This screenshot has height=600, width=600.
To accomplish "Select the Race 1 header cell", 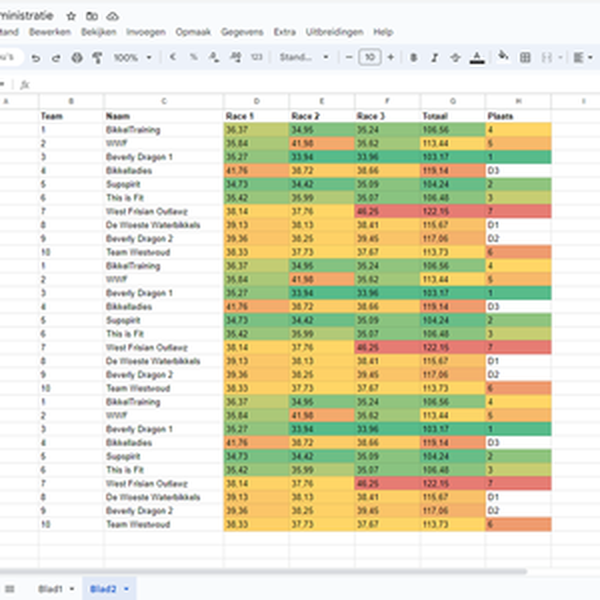I will point(256,116).
